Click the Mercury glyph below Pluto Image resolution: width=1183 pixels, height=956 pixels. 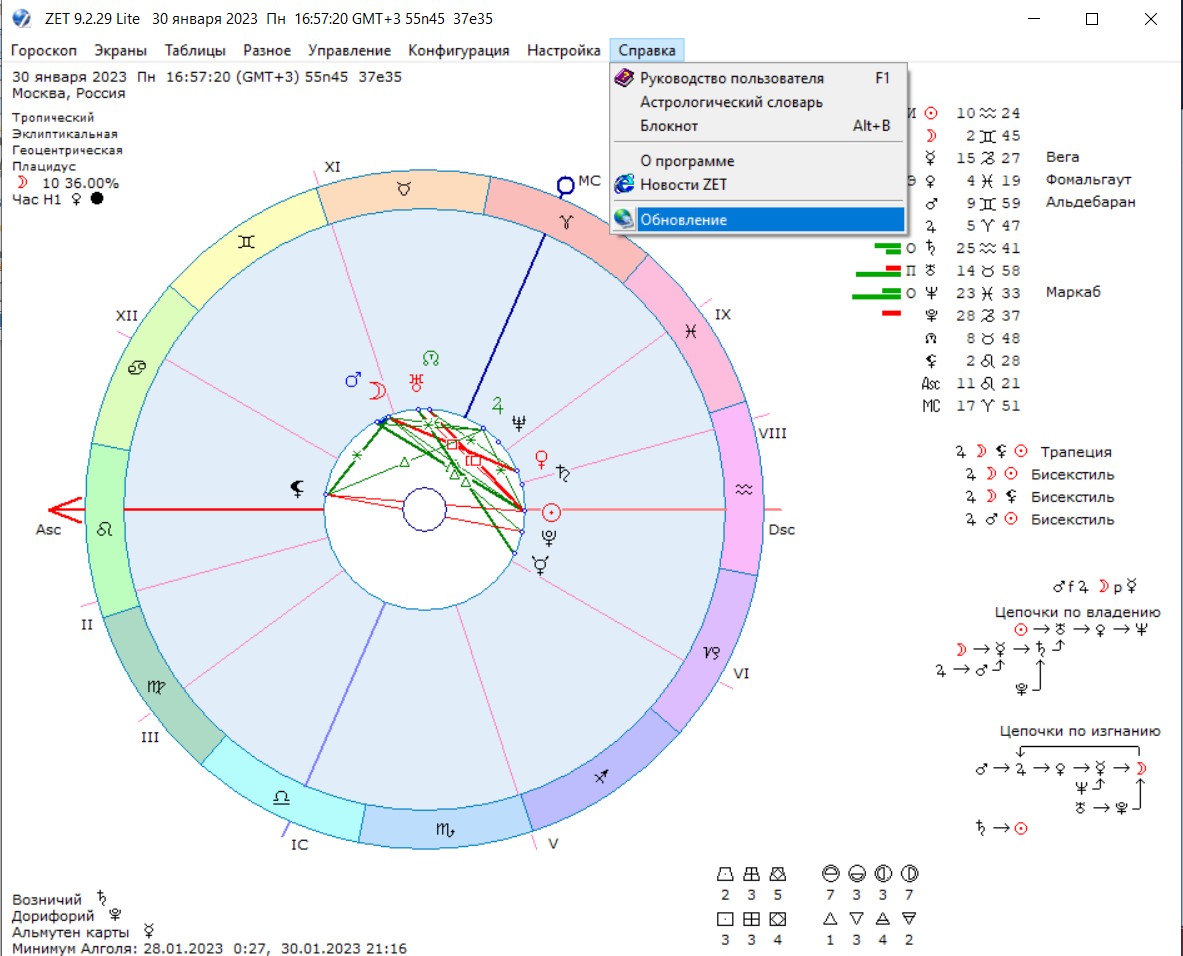pos(541,565)
